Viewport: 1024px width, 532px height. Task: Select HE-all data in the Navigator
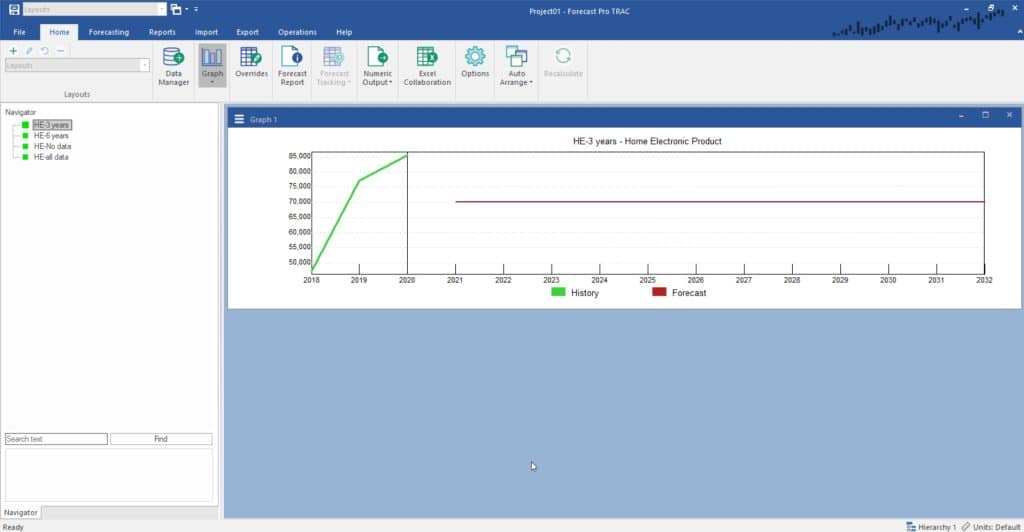click(x=51, y=157)
